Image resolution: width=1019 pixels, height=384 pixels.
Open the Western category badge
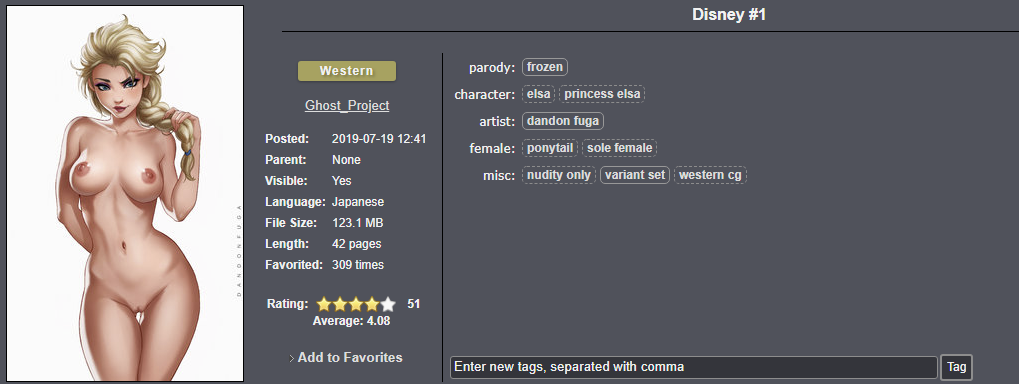347,71
